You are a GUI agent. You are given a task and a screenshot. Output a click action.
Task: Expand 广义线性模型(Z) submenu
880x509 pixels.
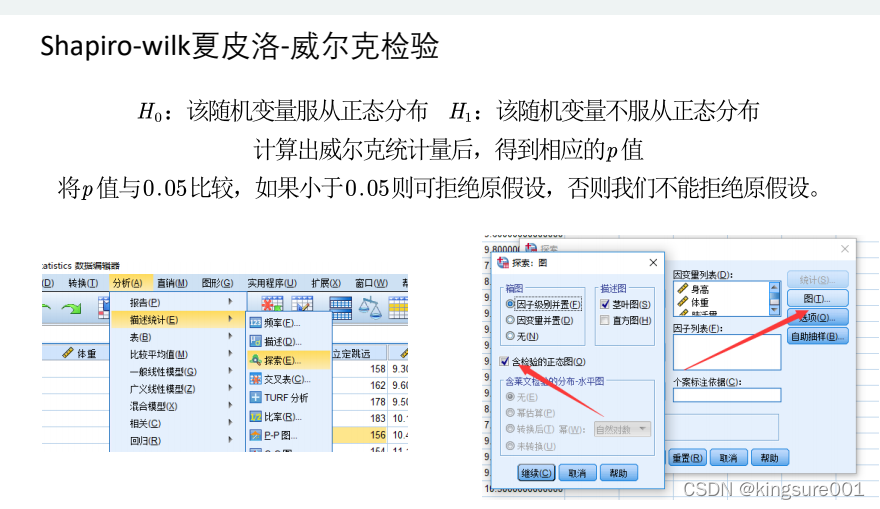[178, 389]
